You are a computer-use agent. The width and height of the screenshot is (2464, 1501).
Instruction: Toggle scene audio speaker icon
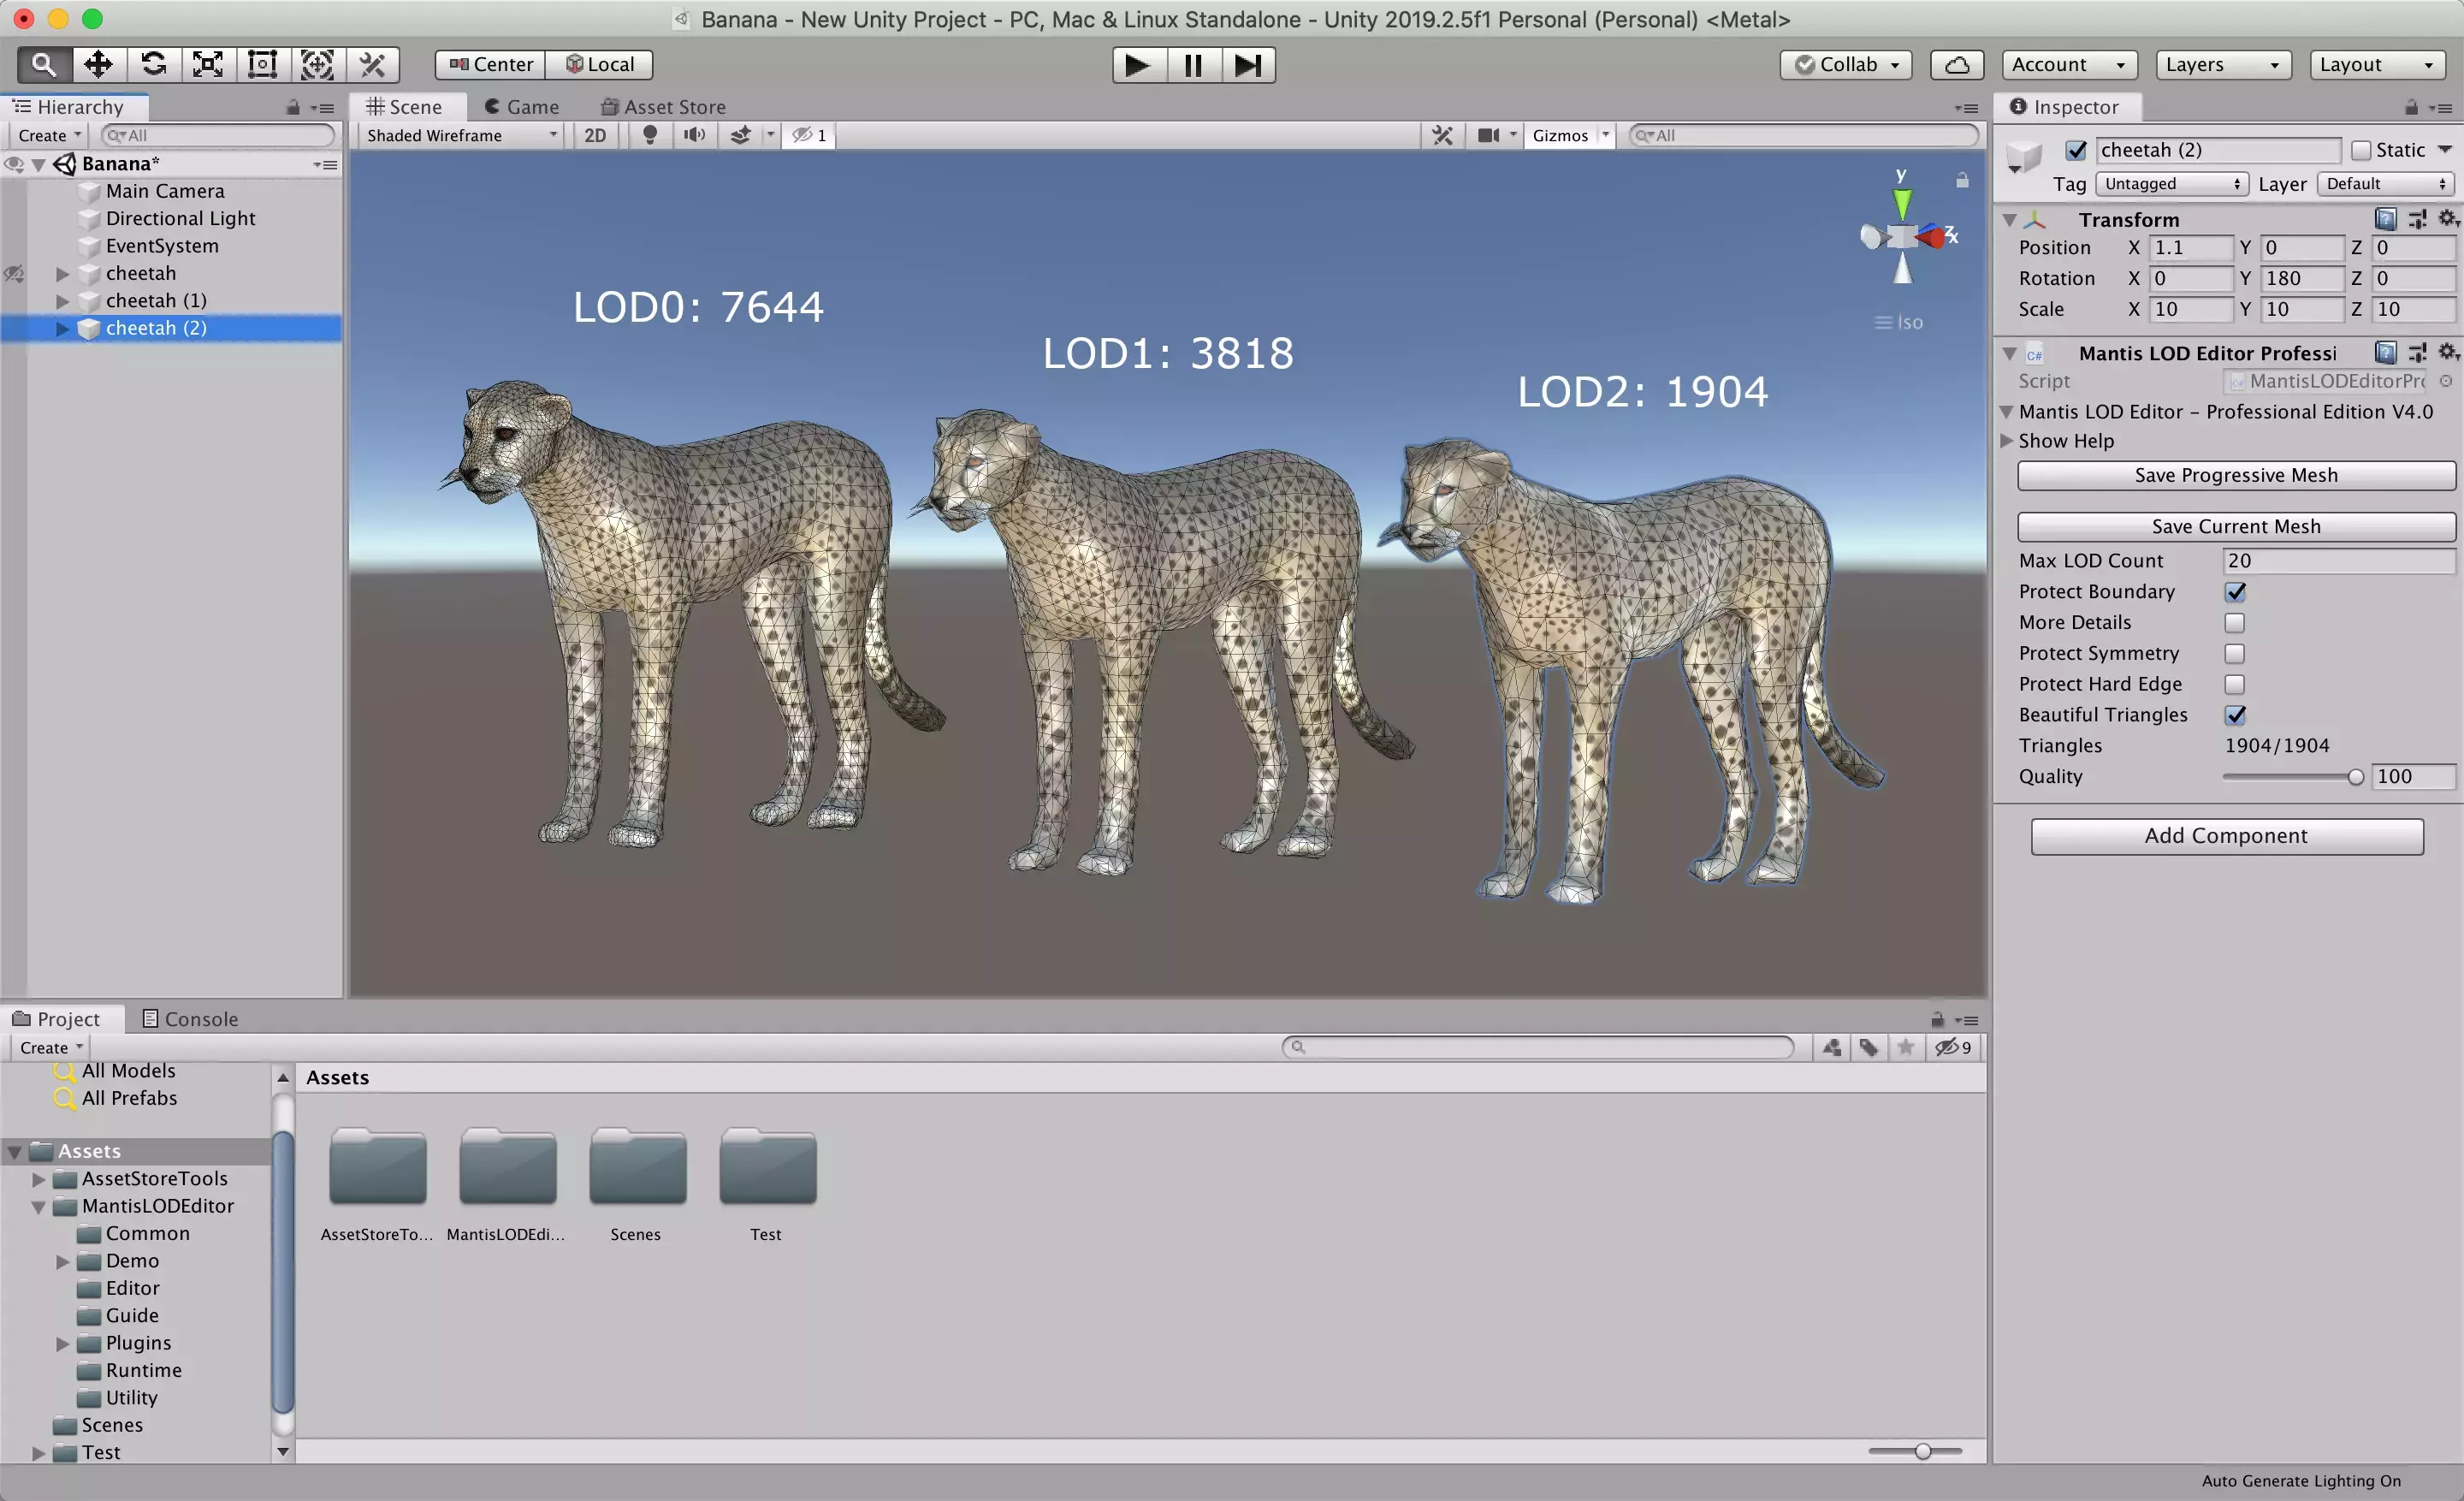(x=694, y=135)
